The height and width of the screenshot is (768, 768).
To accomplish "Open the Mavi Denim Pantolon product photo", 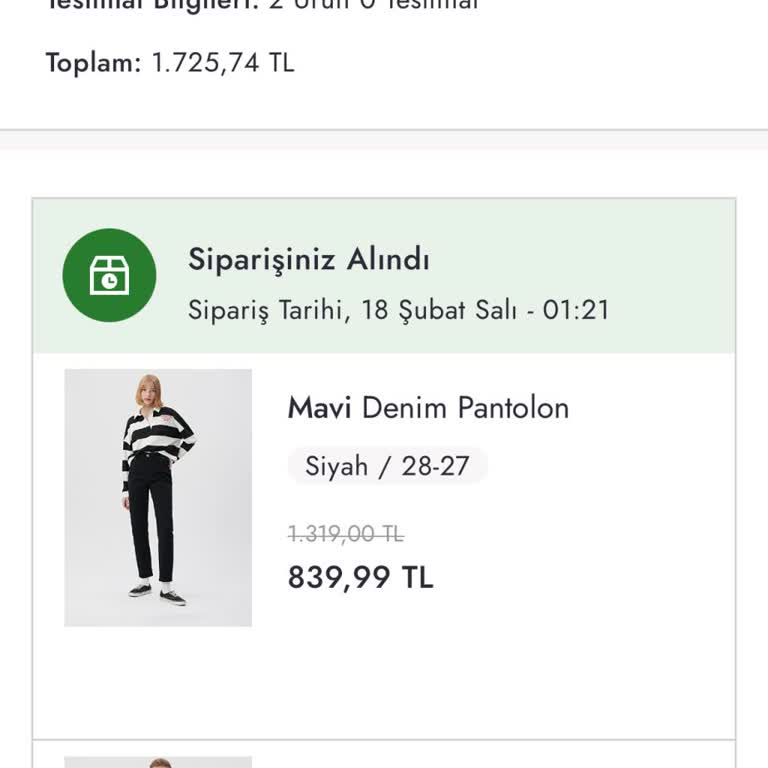I will pyautogui.click(x=158, y=497).
